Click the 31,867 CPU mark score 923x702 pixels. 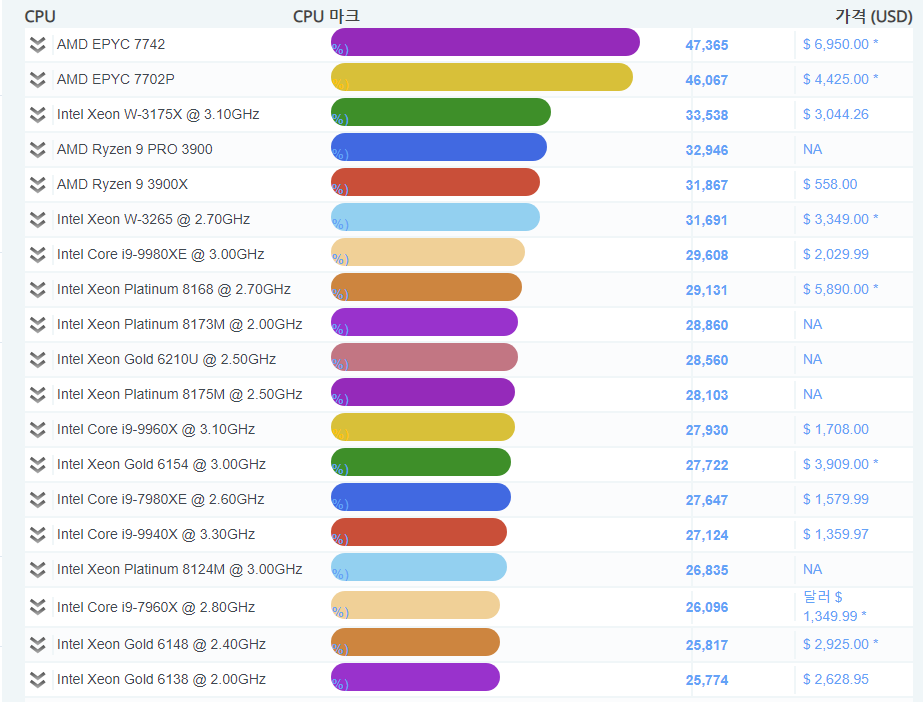tap(706, 185)
